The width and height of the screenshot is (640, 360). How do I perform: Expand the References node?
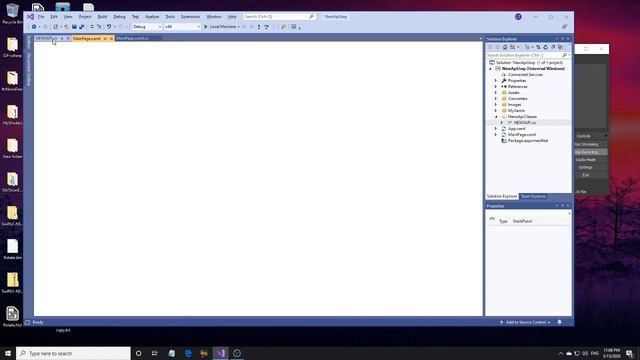[x=496, y=87]
